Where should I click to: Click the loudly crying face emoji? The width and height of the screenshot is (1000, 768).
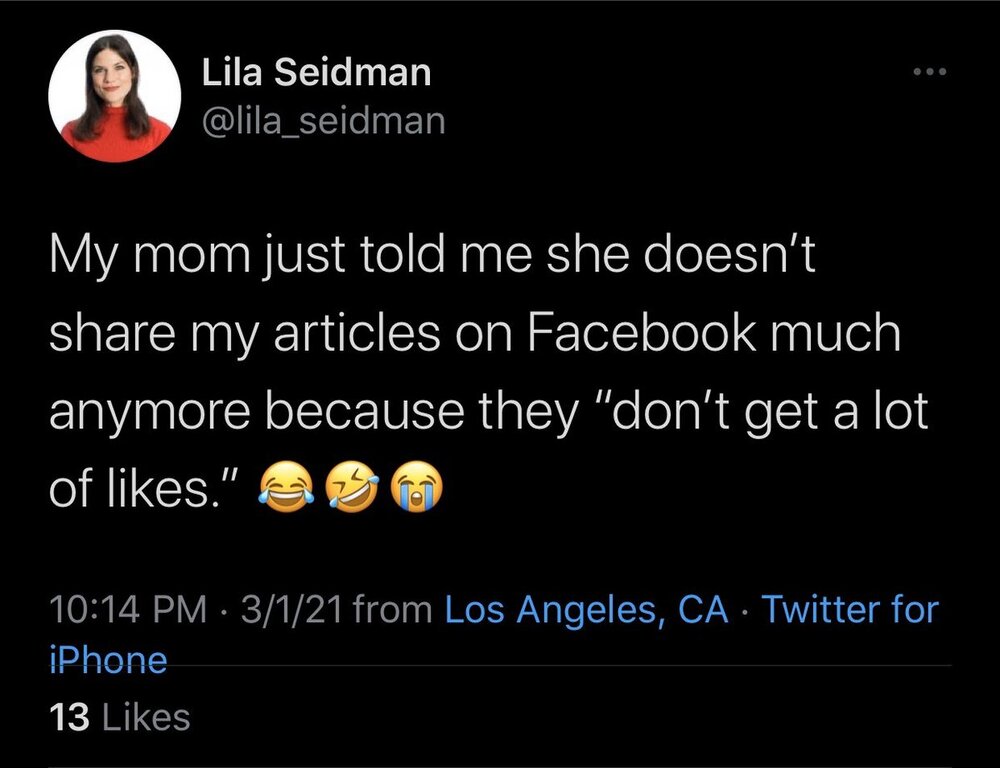(415, 489)
